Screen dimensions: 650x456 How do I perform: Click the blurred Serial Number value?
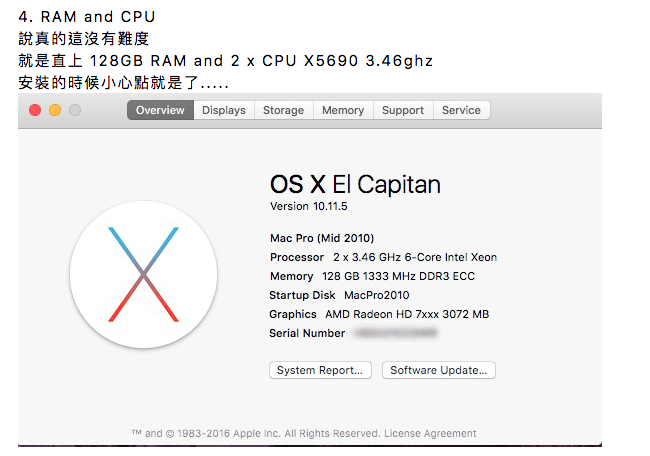(x=395, y=333)
